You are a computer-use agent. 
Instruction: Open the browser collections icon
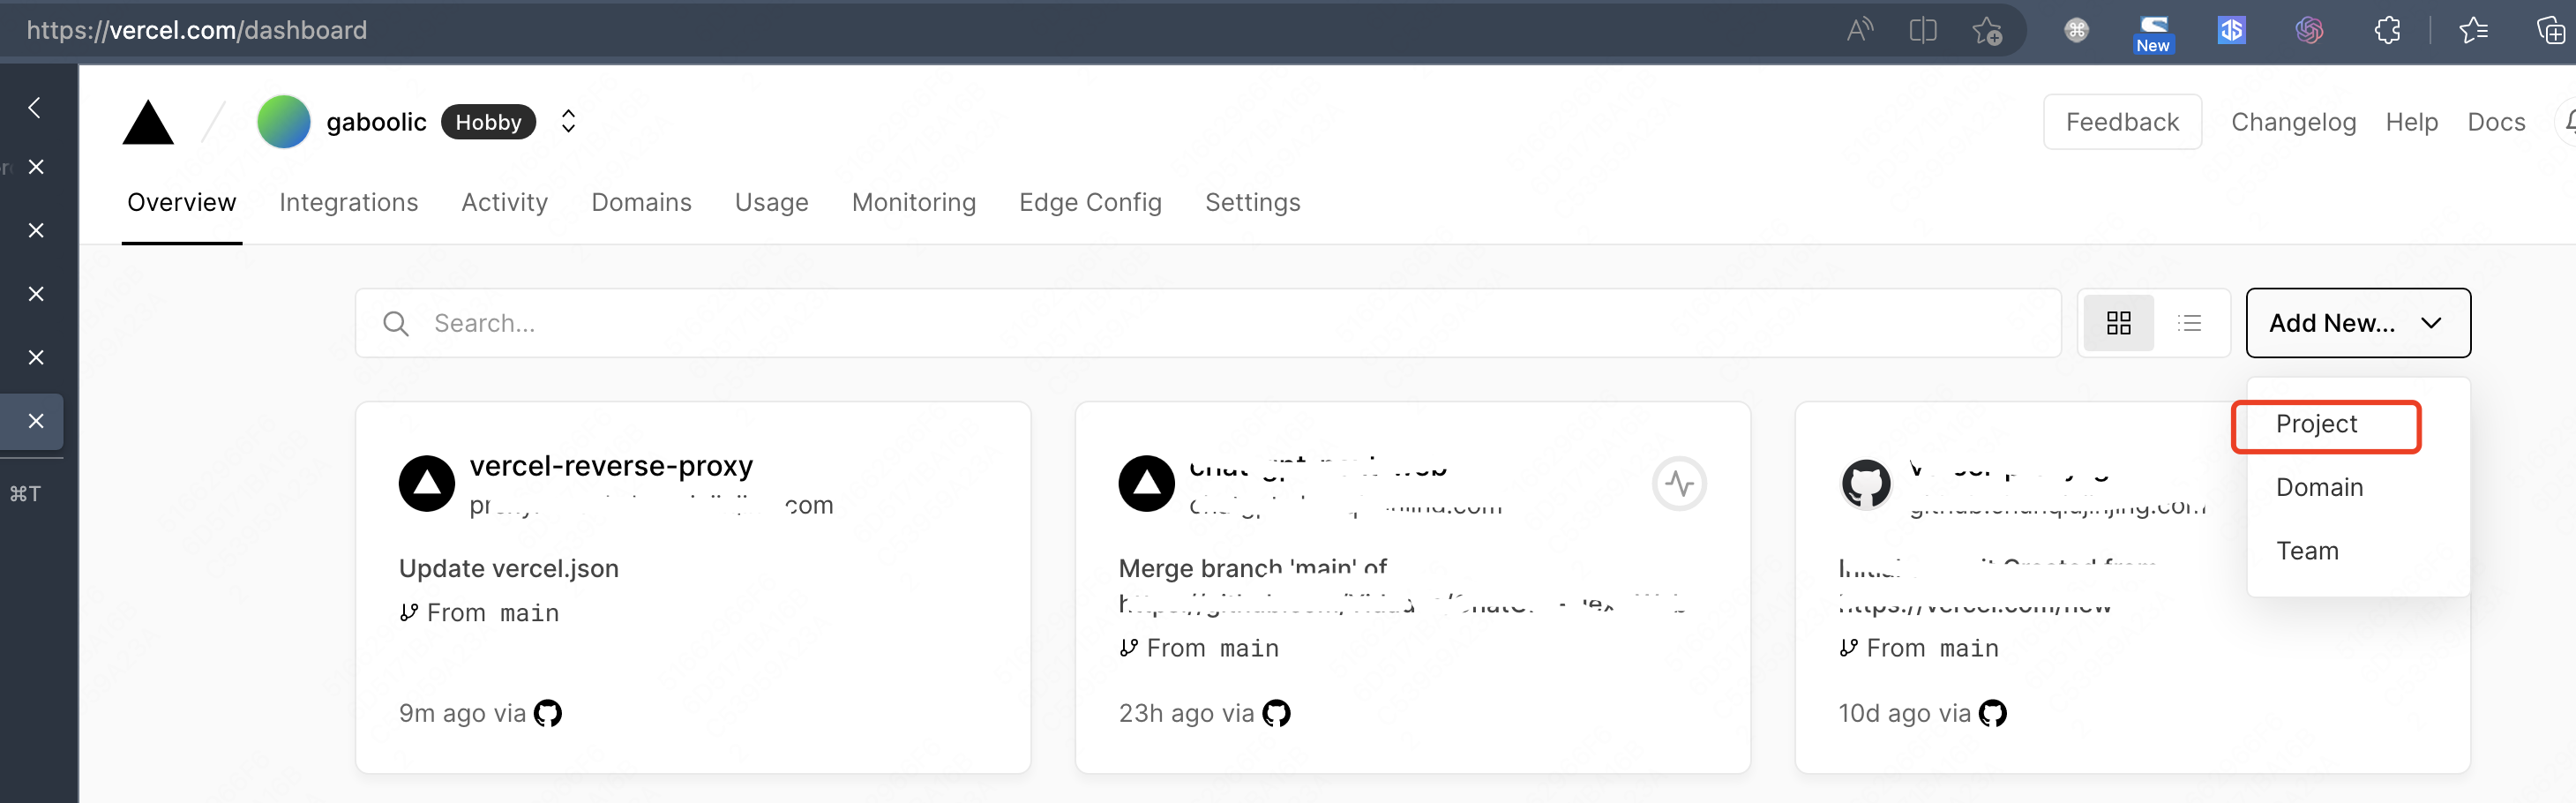click(2551, 30)
